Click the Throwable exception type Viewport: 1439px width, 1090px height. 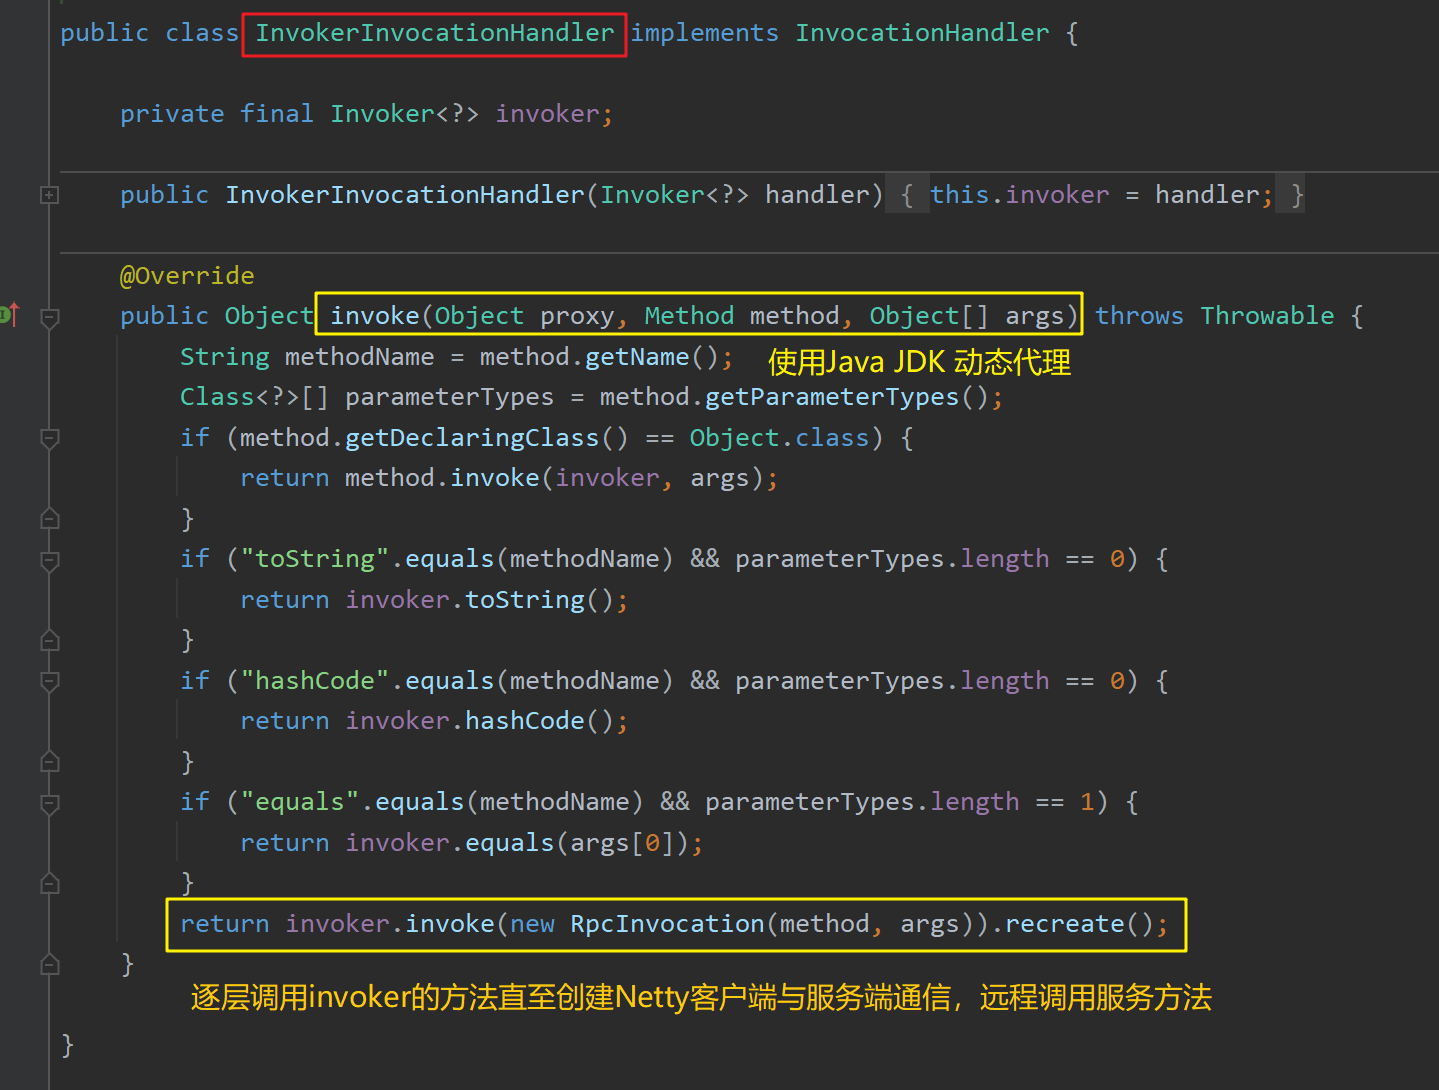(1267, 316)
